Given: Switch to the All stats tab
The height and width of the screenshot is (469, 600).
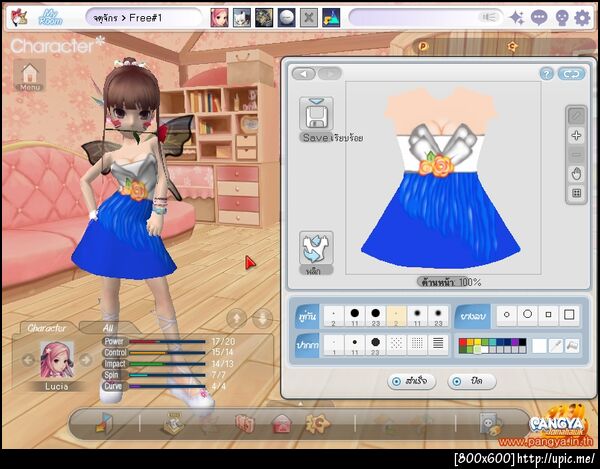Looking at the screenshot, I should pos(108,328).
